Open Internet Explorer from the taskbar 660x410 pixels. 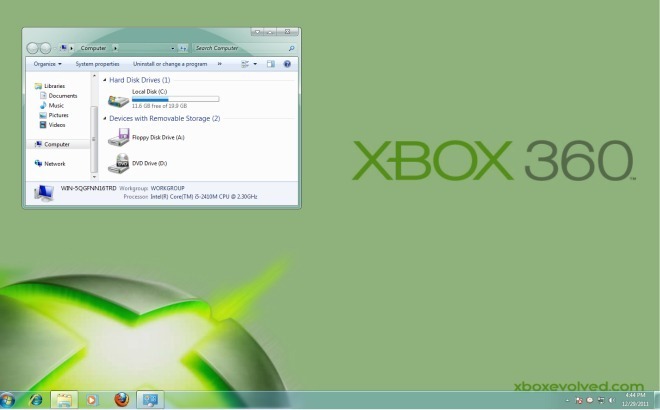[35, 399]
